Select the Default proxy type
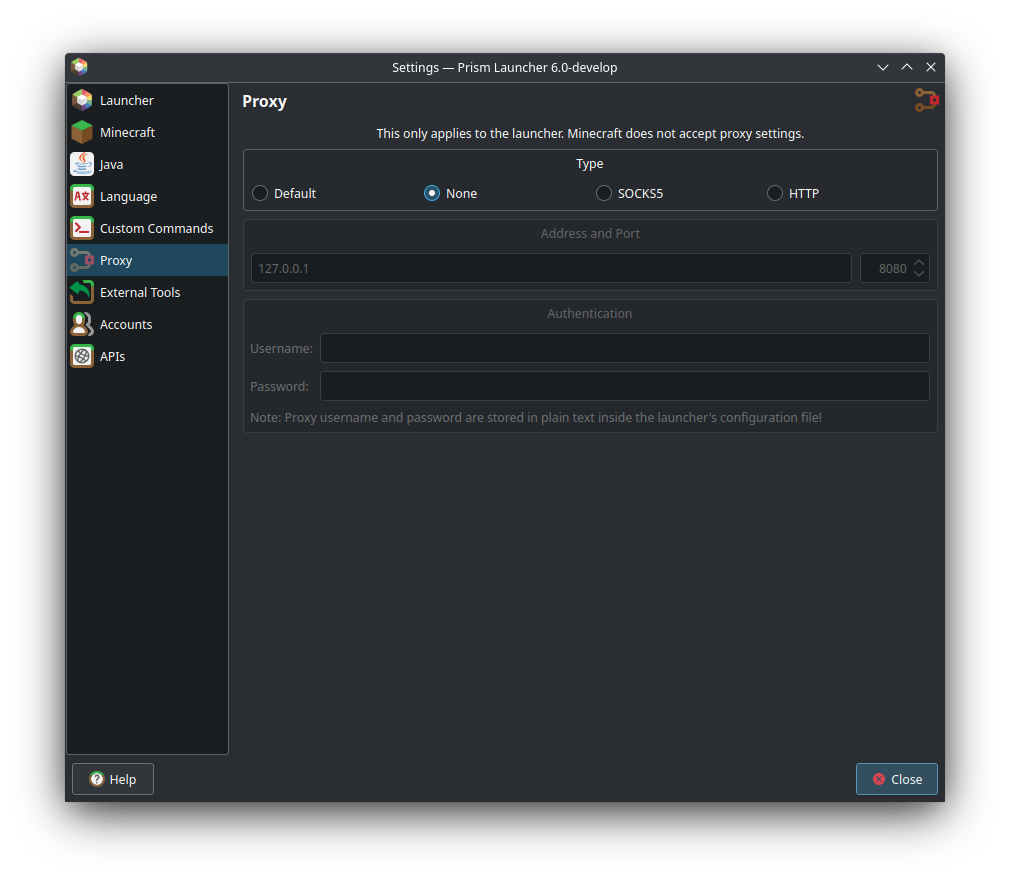This screenshot has height=879, width=1010. pyautogui.click(x=284, y=193)
